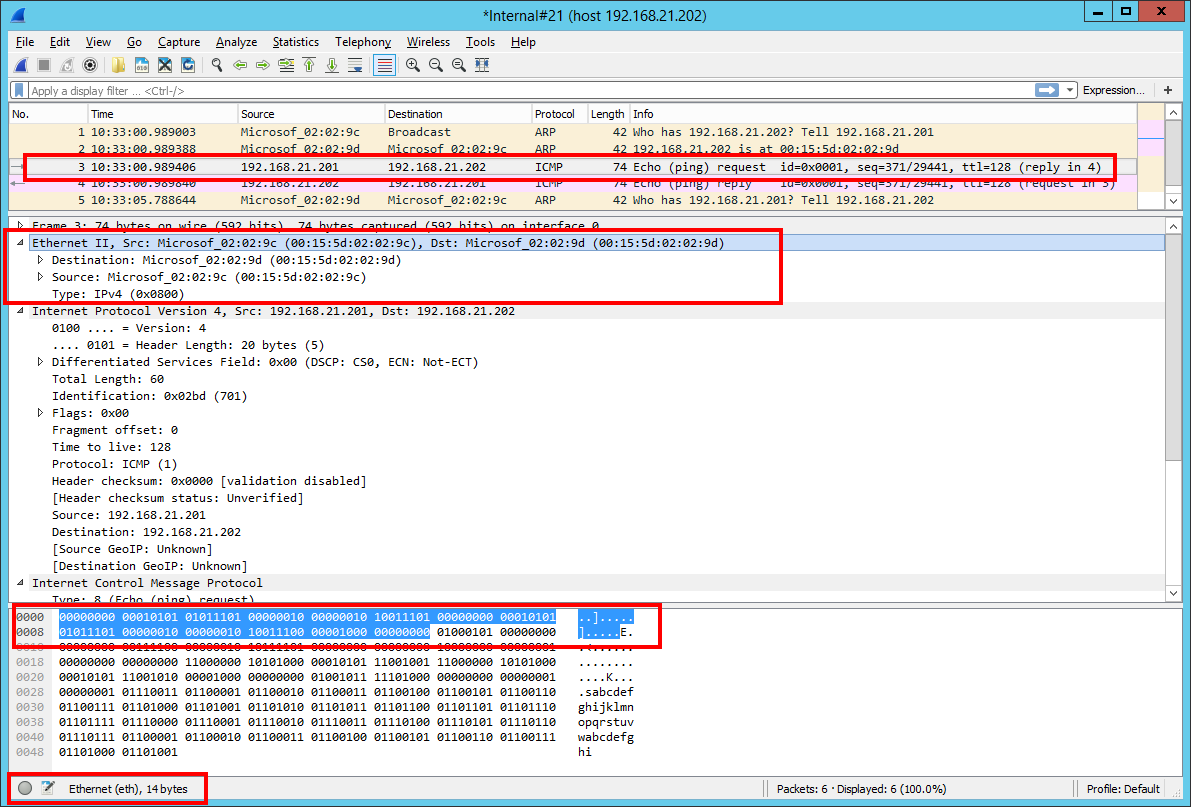
Task: Apply the display filter arrow button
Action: coord(1047,90)
